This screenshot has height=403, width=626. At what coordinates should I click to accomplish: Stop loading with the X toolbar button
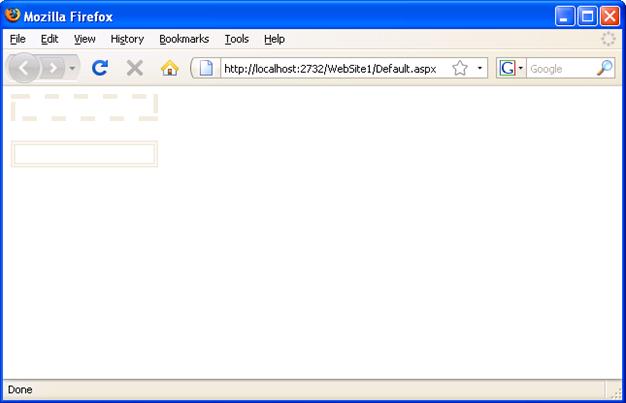click(x=135, y=68)
